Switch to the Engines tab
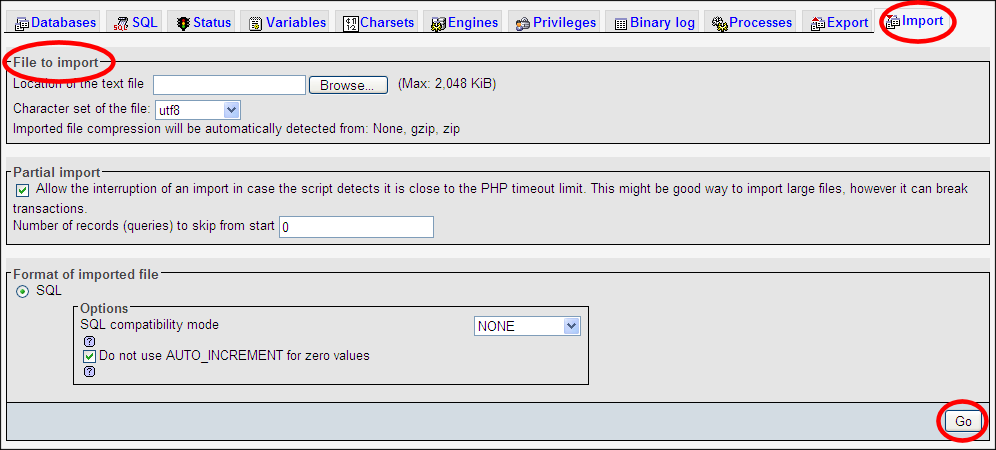This screenshot has width=996, height=450. tap(462, 22)
